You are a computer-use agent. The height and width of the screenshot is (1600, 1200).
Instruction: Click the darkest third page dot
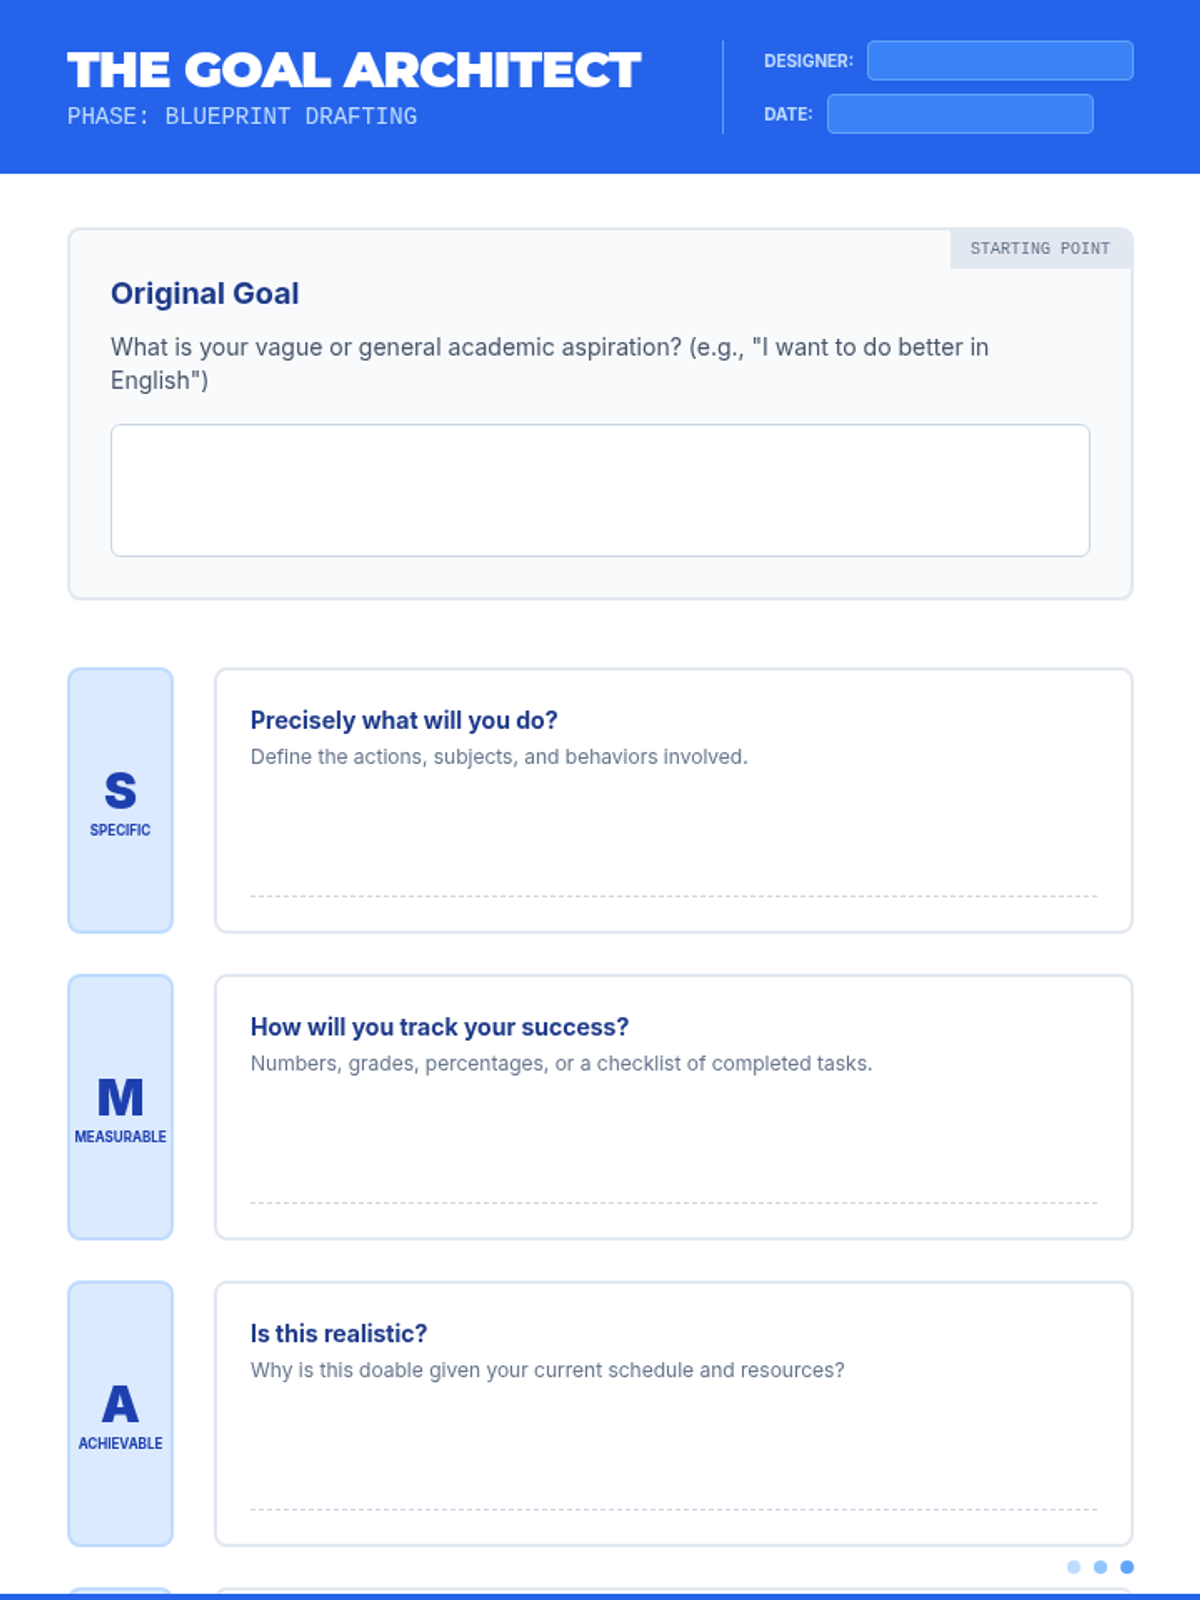tap(1127, 1567)
